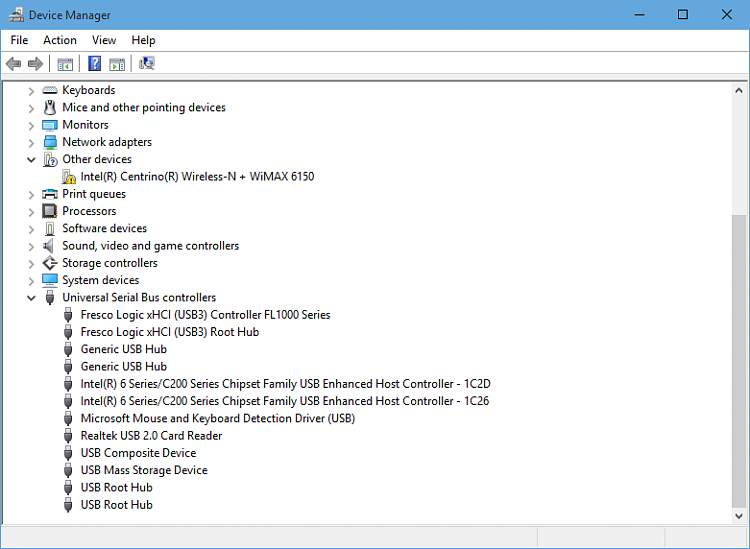This screenshot has width=750, height=549.
Task: Expand the Storage controllers category
Action: point(31,264)
